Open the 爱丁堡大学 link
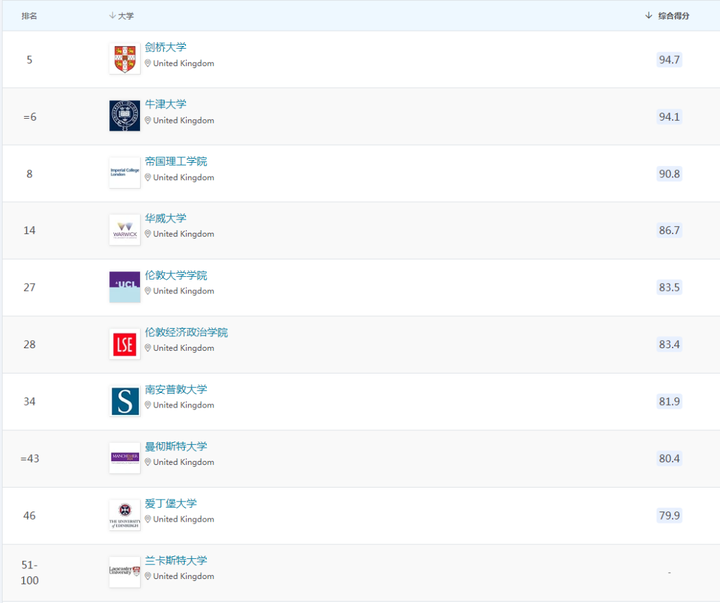This screenshot has height=603, width=720. pos(171,503)
